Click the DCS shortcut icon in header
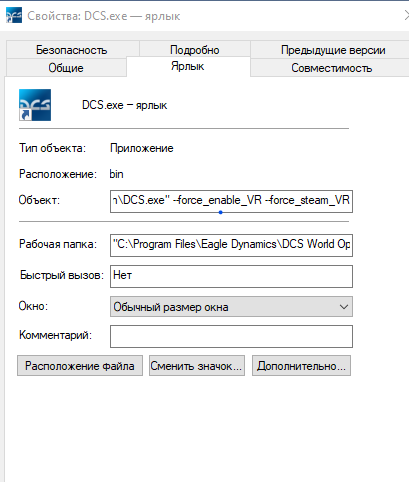The image size is (409, 482). coord(35,105)
